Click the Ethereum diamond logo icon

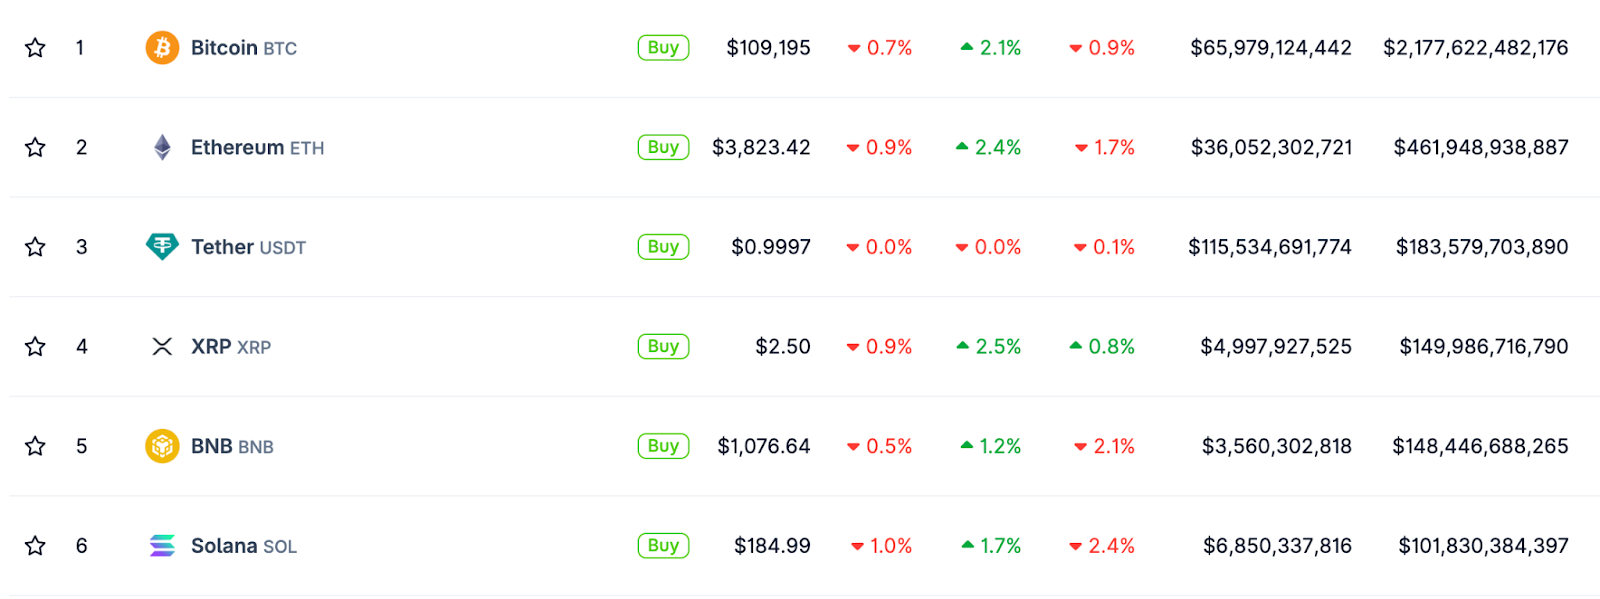[x=162, y=148]
